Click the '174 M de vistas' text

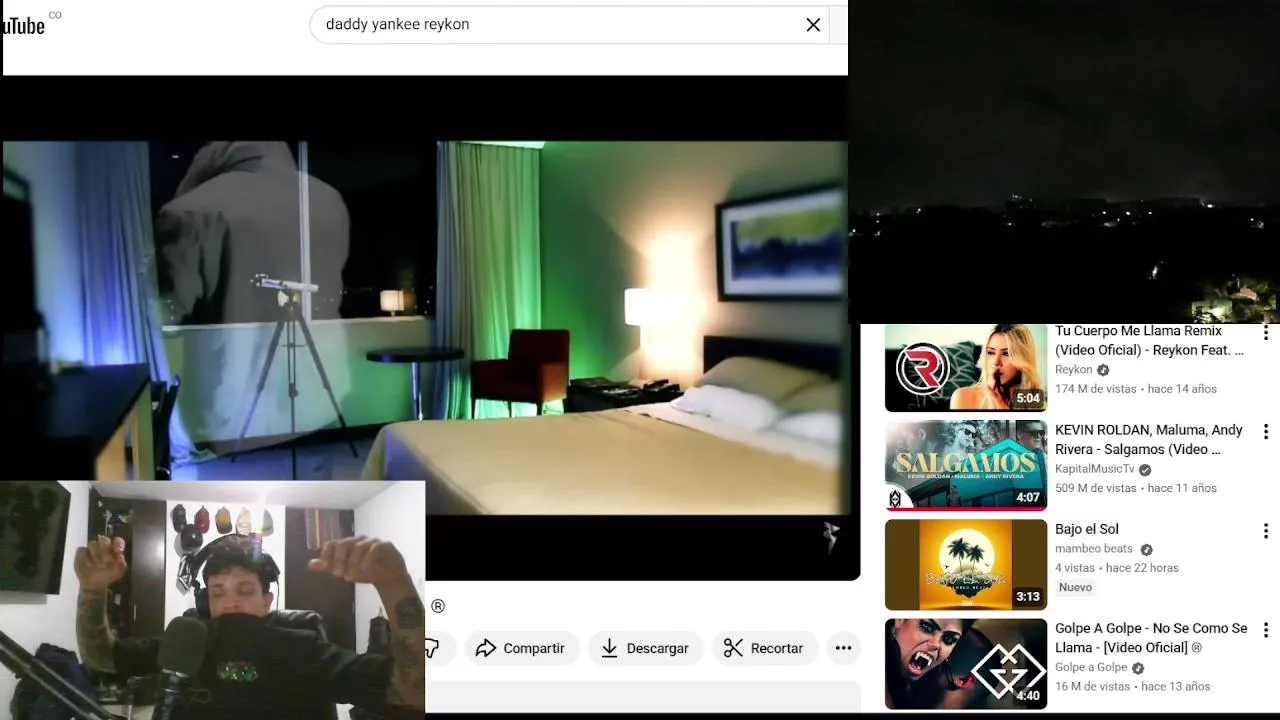coord(1096,389)
